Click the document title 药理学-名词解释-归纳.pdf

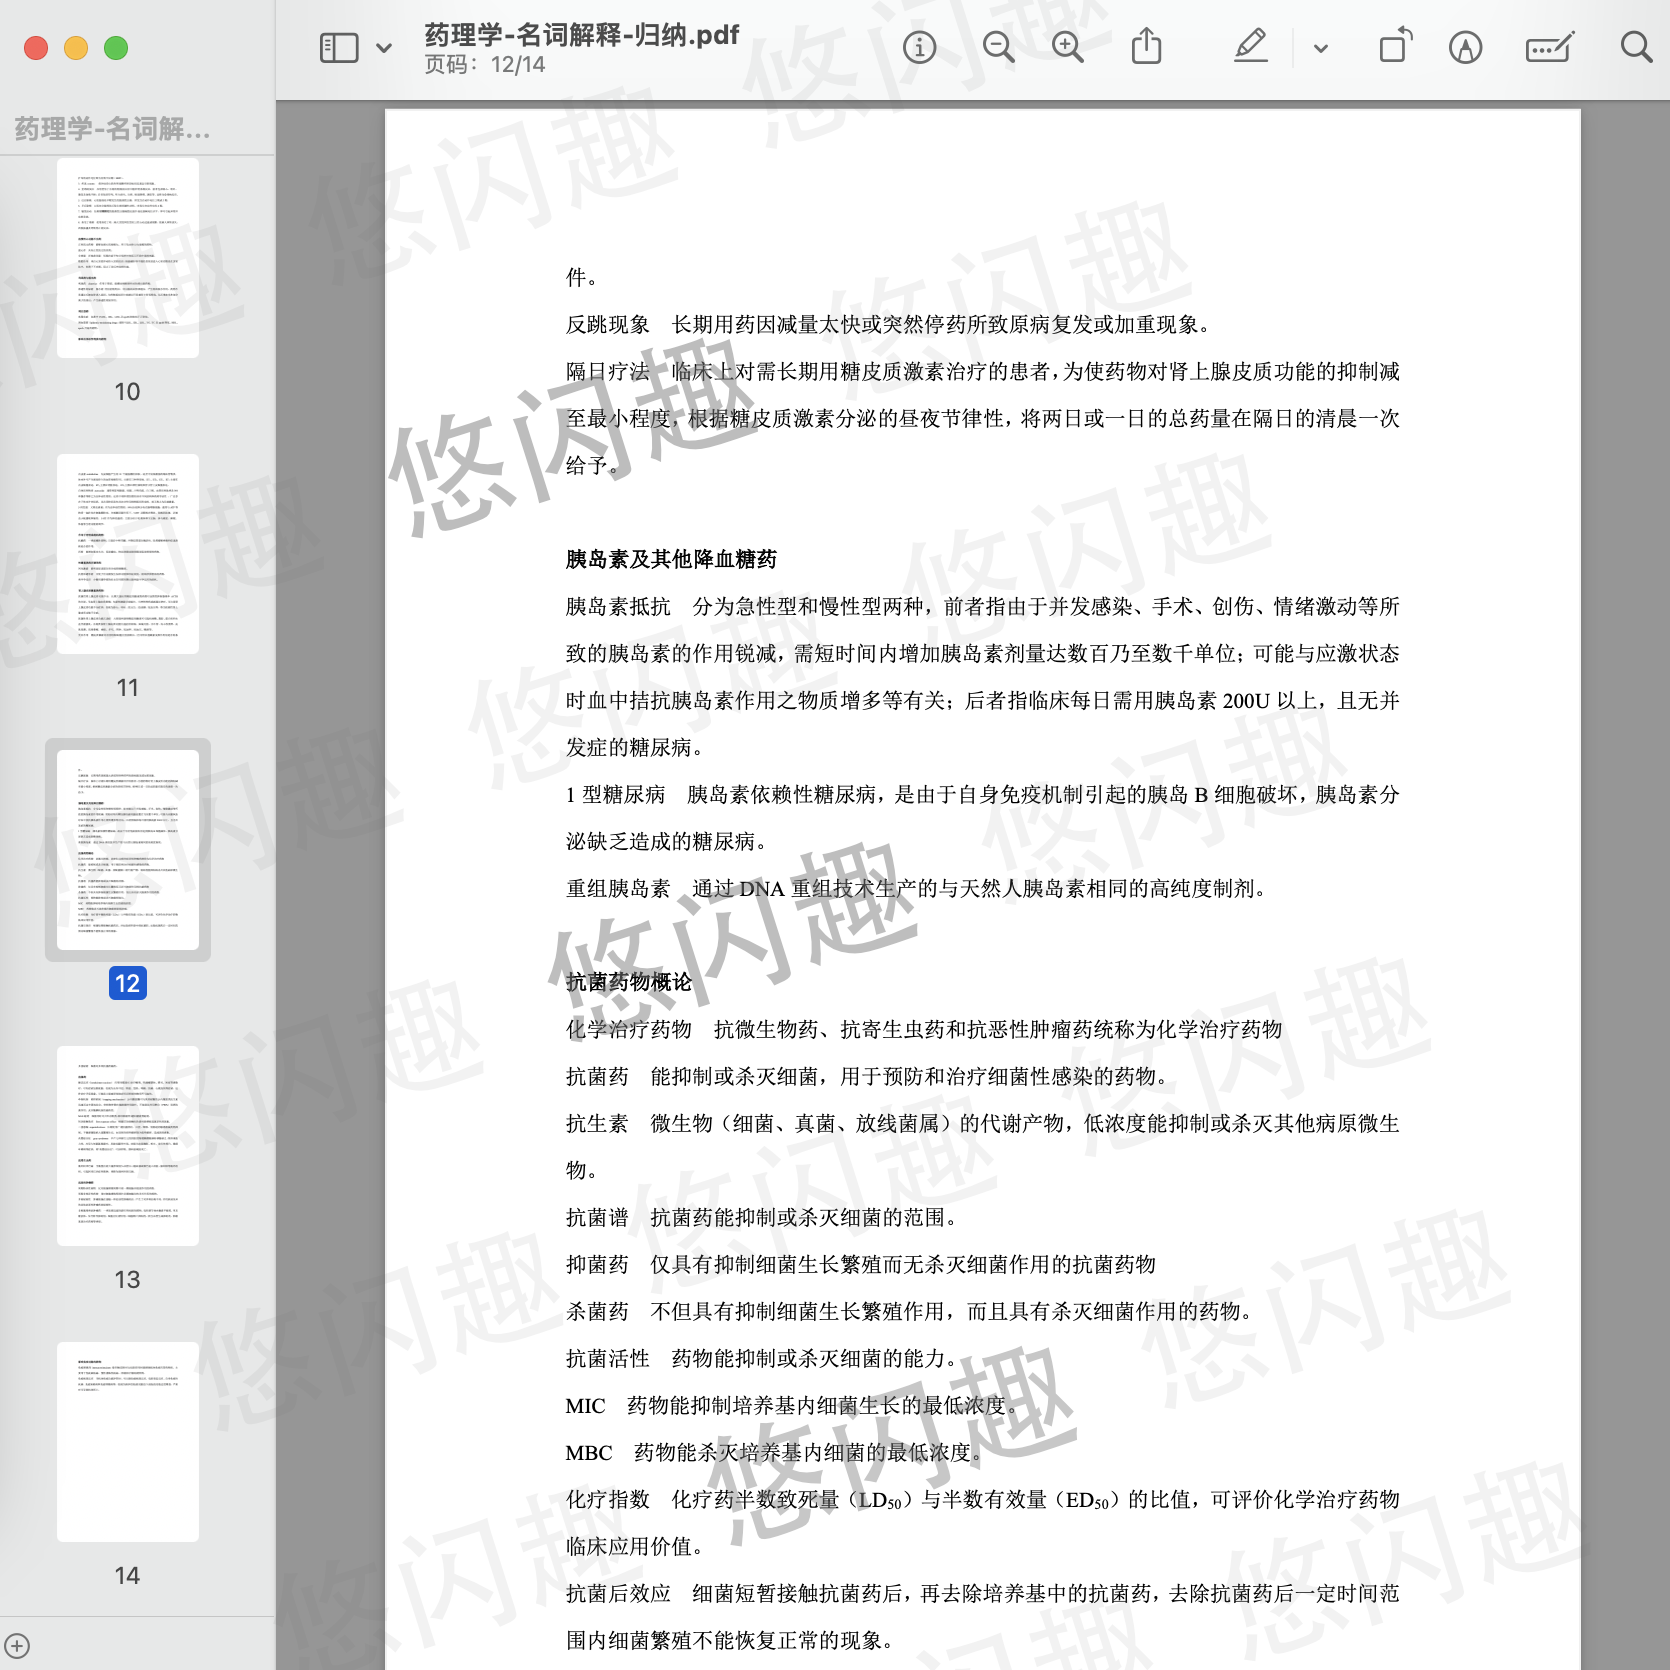(581, 35)
